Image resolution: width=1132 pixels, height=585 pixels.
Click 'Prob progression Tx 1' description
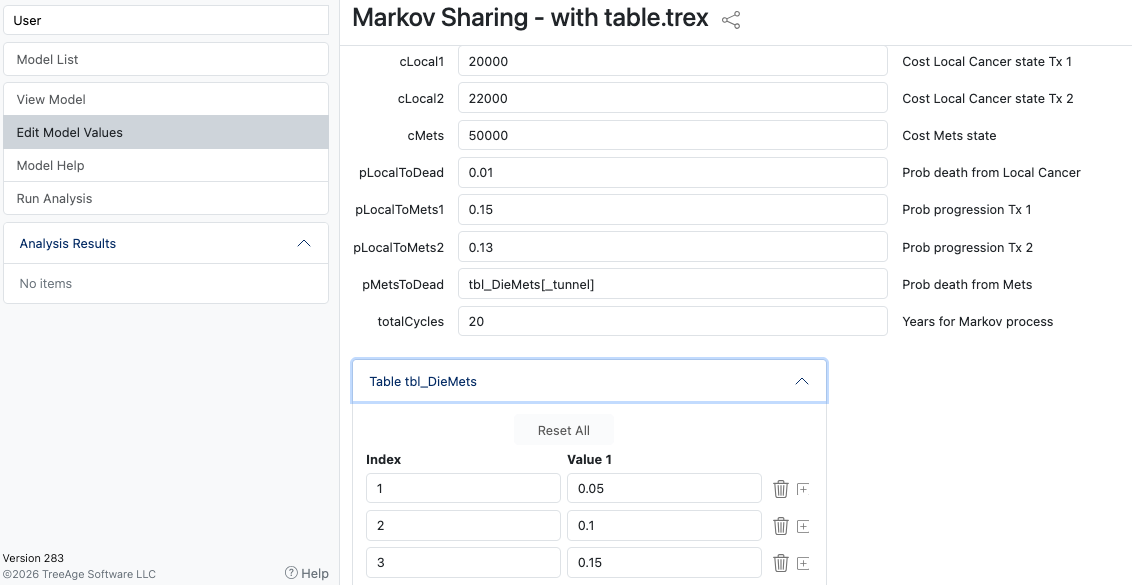[x=967, y=209]
